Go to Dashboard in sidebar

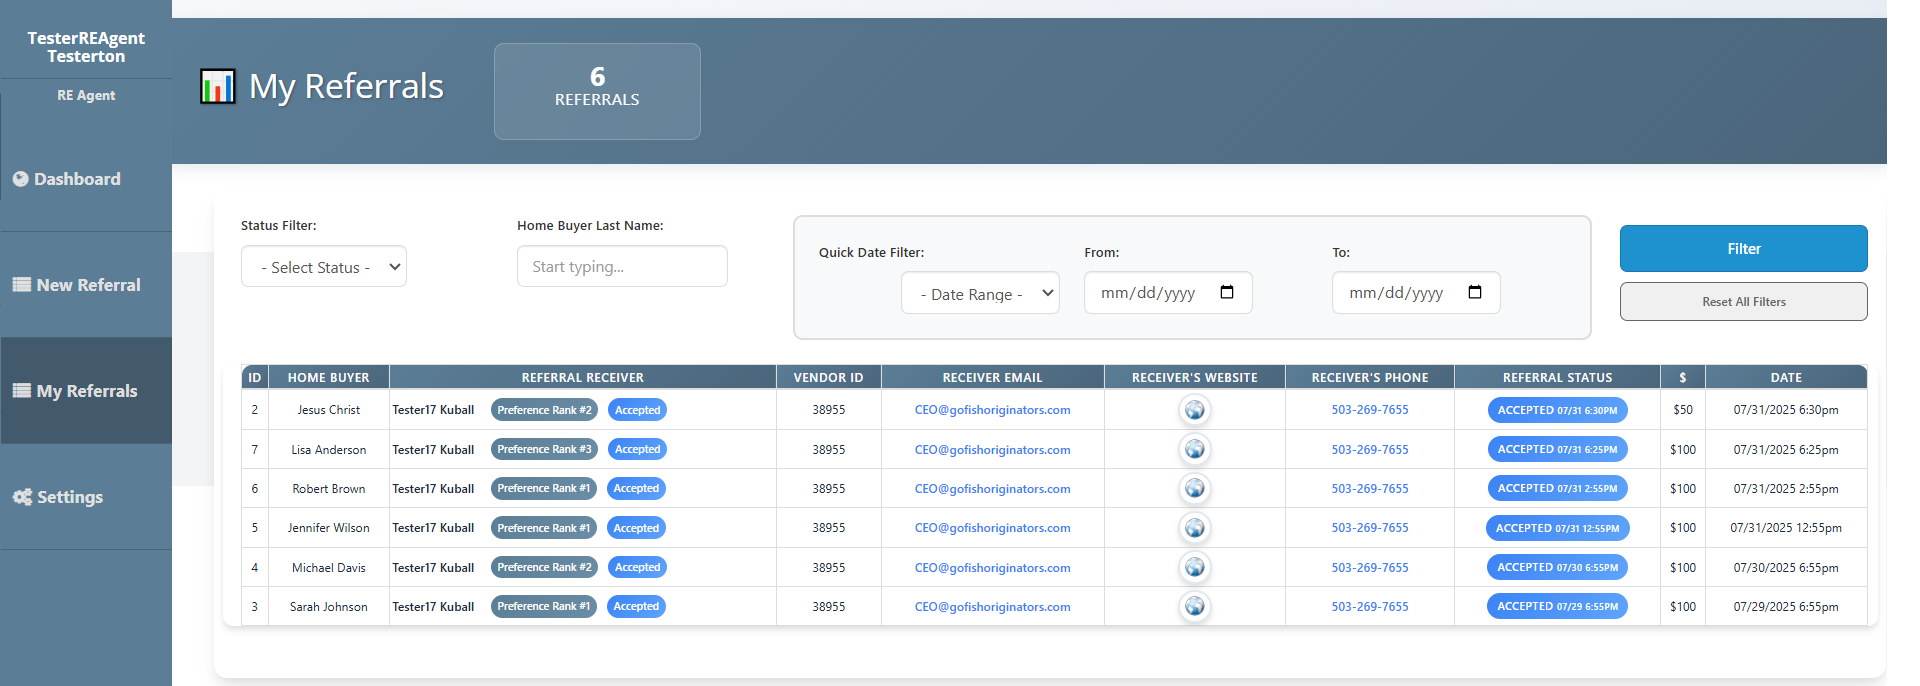(86, 179)
